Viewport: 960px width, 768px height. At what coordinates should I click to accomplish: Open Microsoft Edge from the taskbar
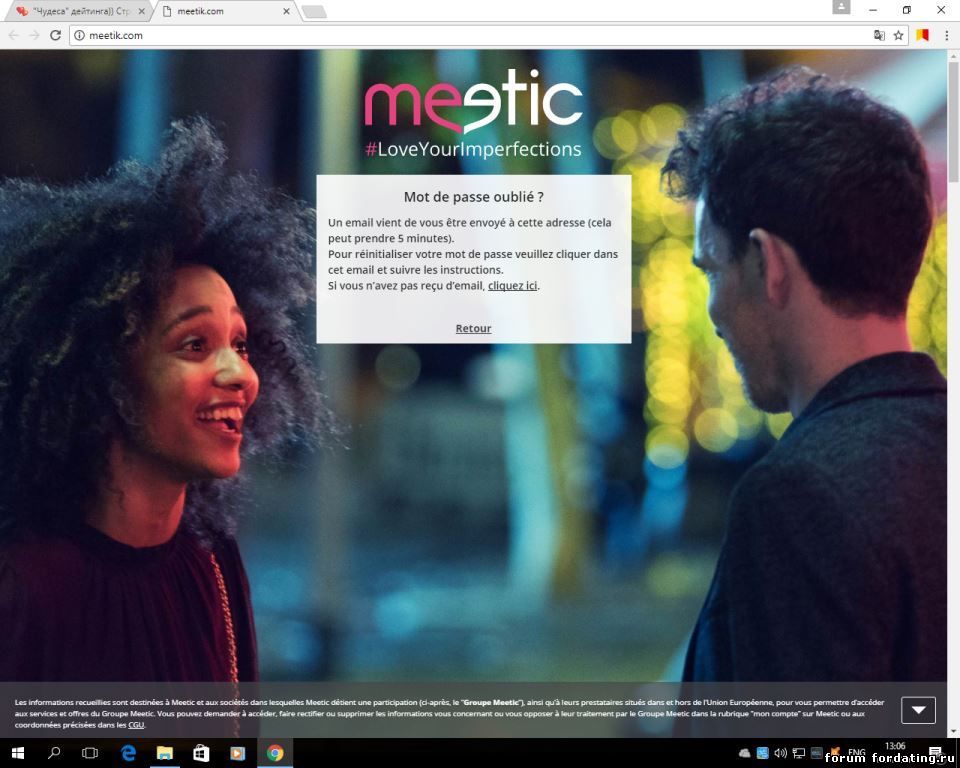(128, 753)
